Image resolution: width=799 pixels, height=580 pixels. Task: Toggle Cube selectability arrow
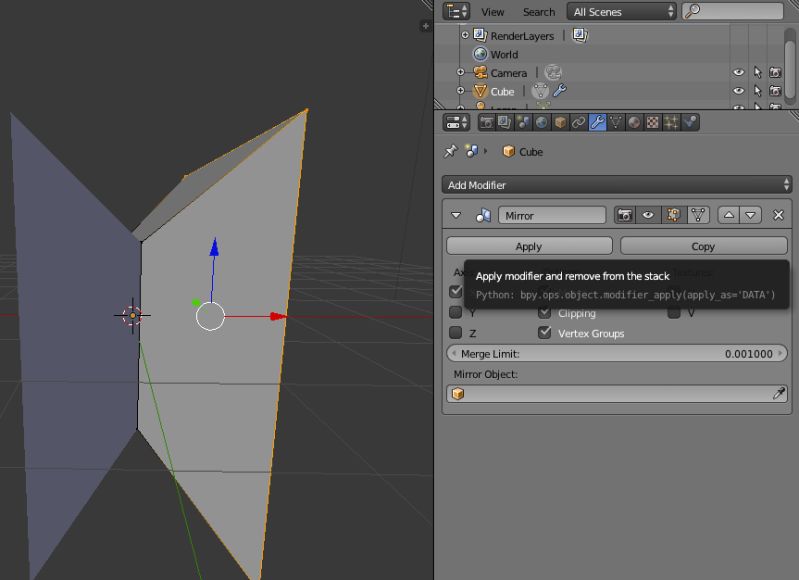click(757, 91)
